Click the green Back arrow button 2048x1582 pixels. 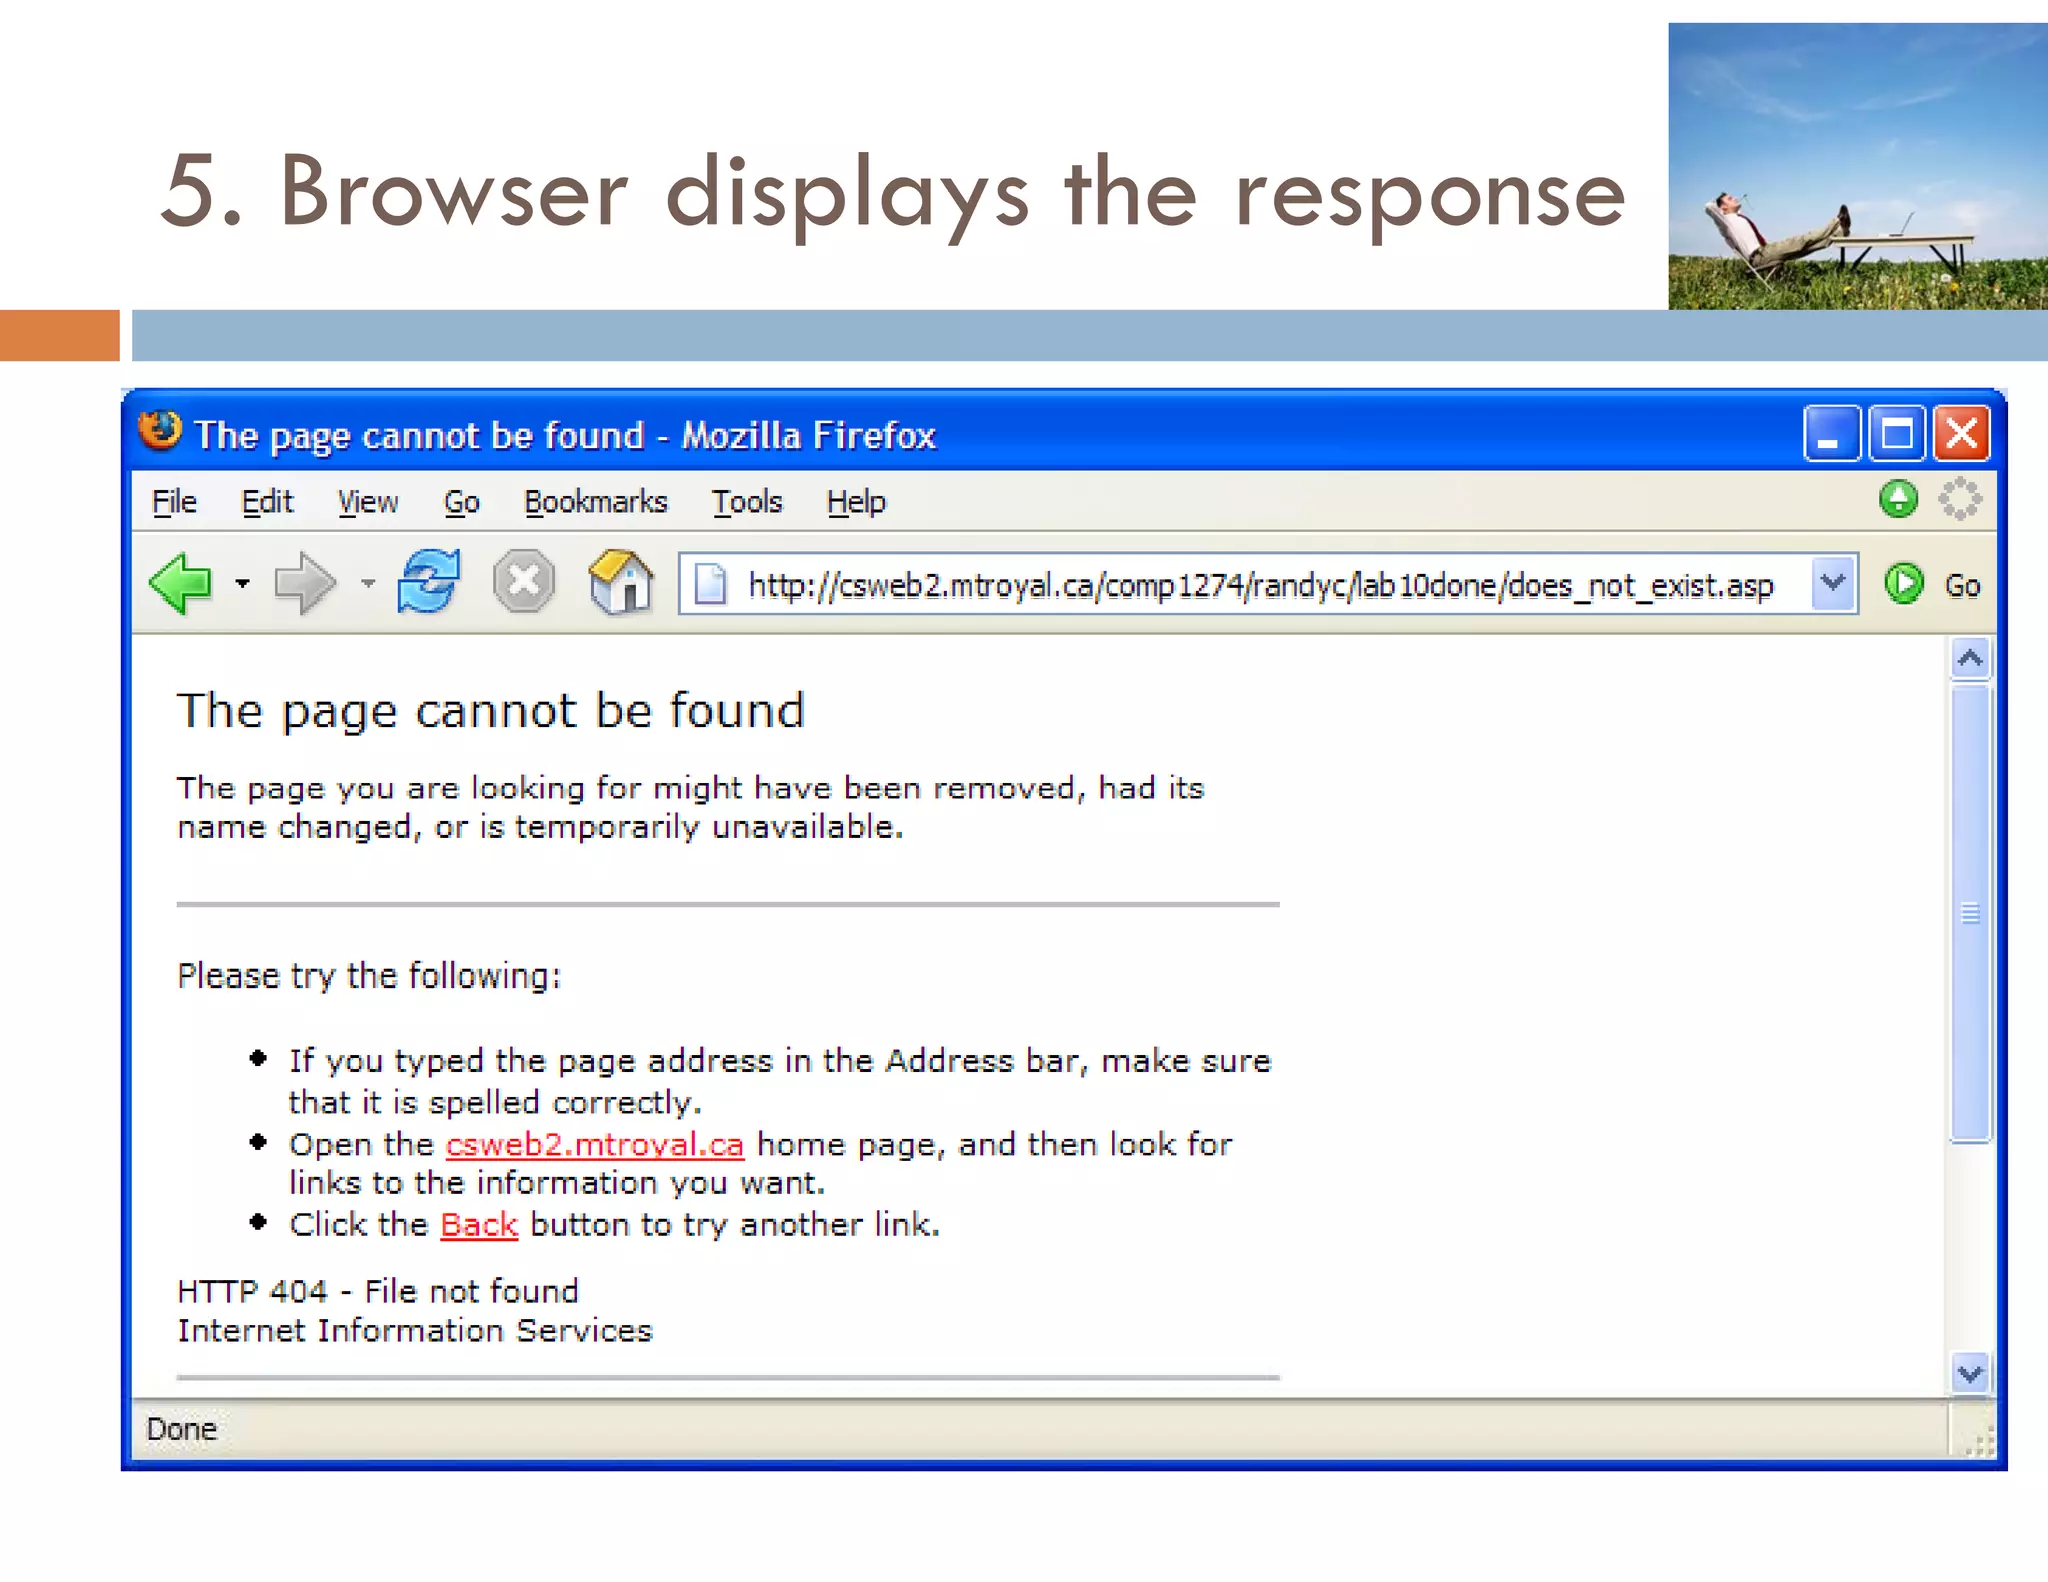coord(181,583)
